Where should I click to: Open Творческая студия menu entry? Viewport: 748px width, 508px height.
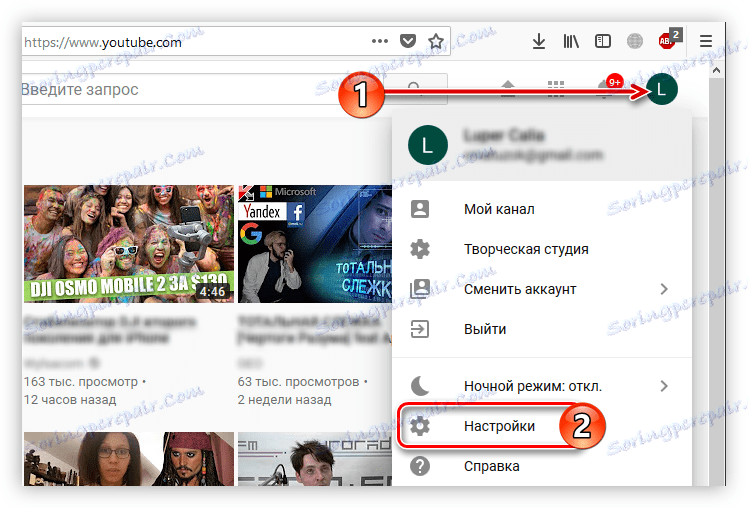[542, 249]
